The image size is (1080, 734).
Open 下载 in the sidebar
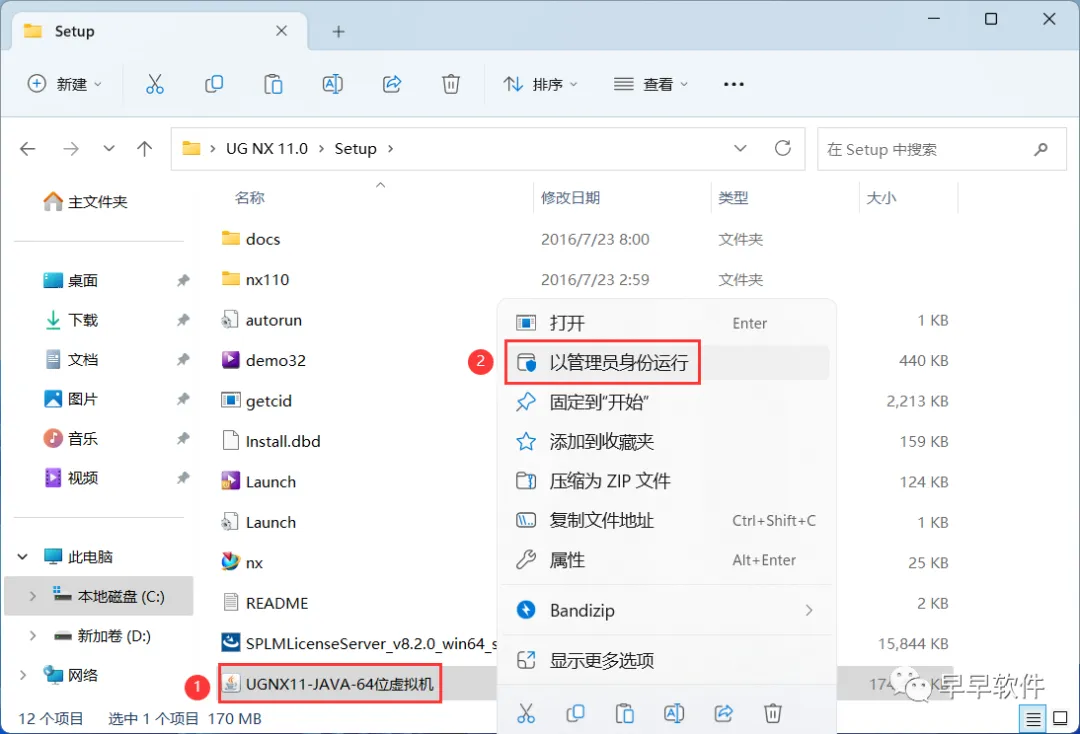tap(71, 320)
